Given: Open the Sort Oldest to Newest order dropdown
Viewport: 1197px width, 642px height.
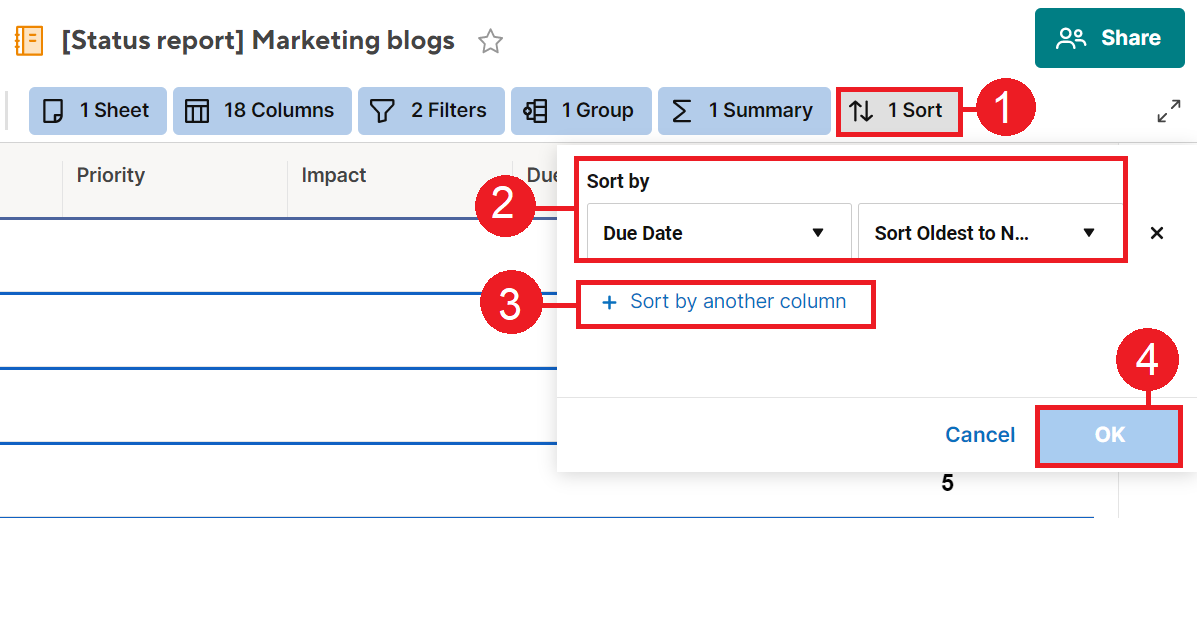Looking at the screenshot, I should coord(990,232).
